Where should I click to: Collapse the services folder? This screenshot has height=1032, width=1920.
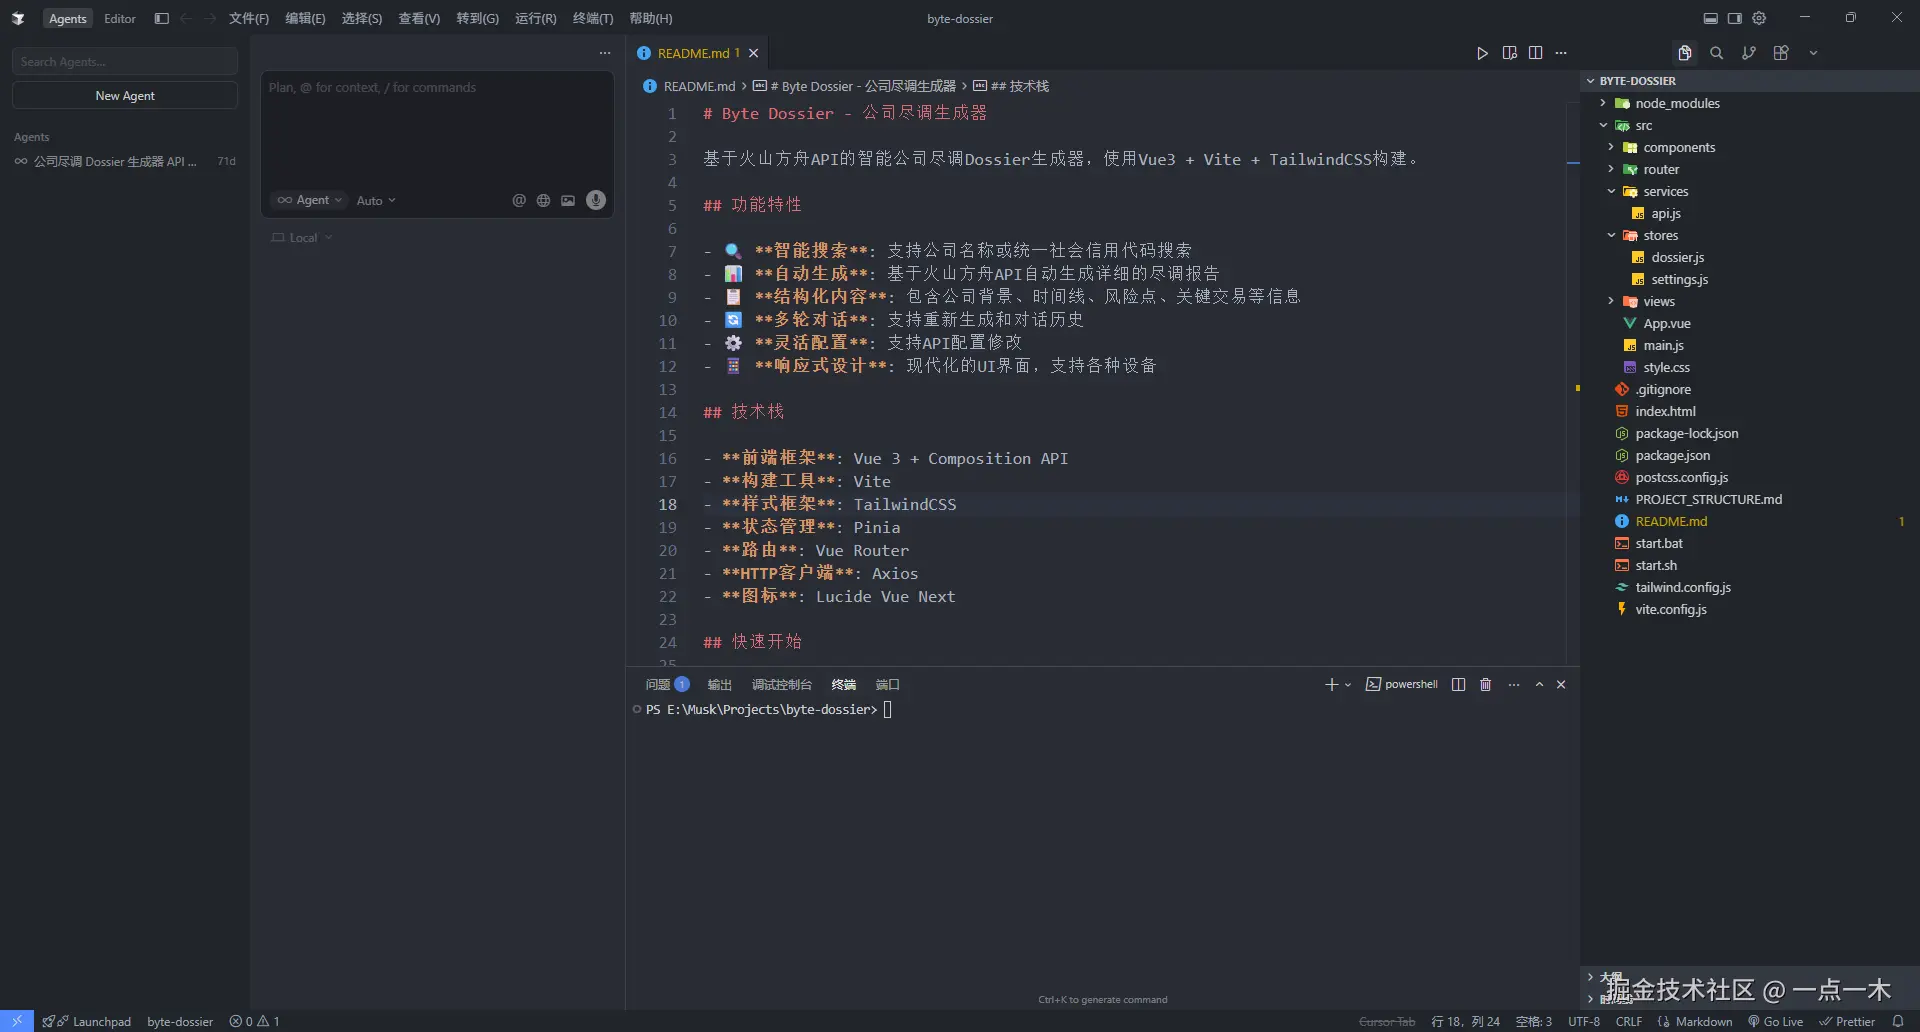[x=1611, y=191]
